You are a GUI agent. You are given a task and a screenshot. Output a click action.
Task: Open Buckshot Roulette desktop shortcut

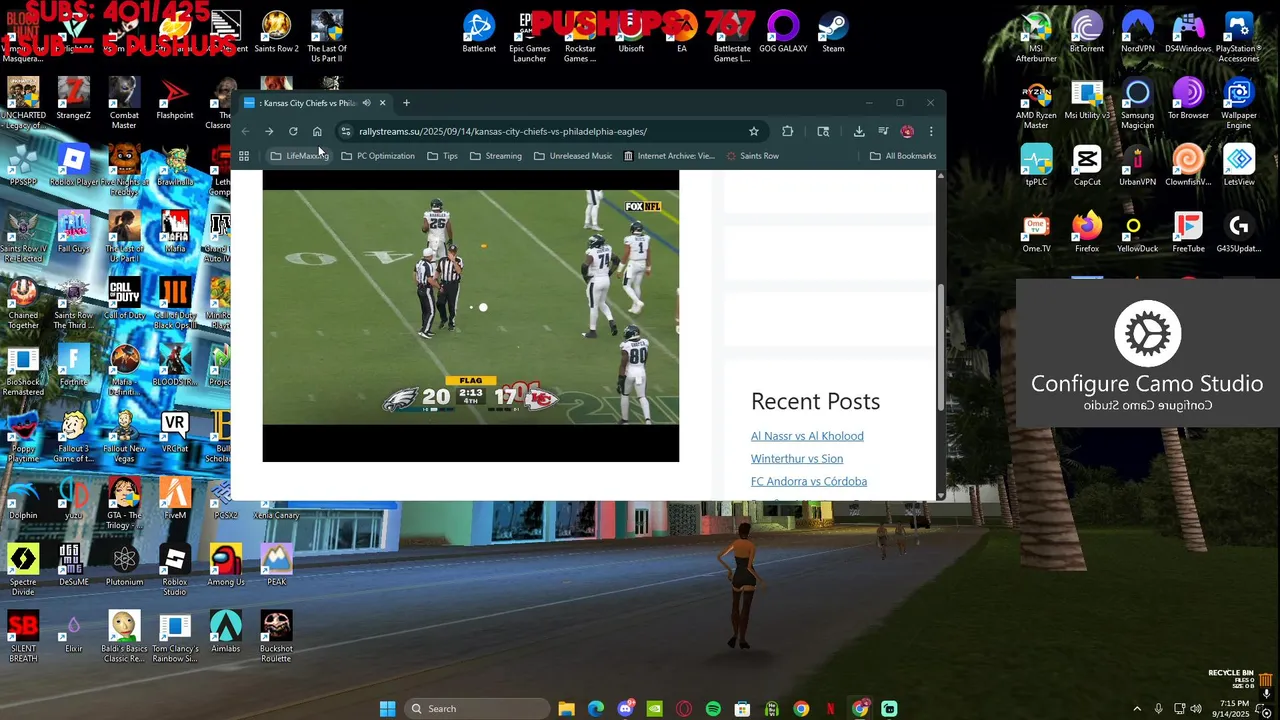pos(276,637)
